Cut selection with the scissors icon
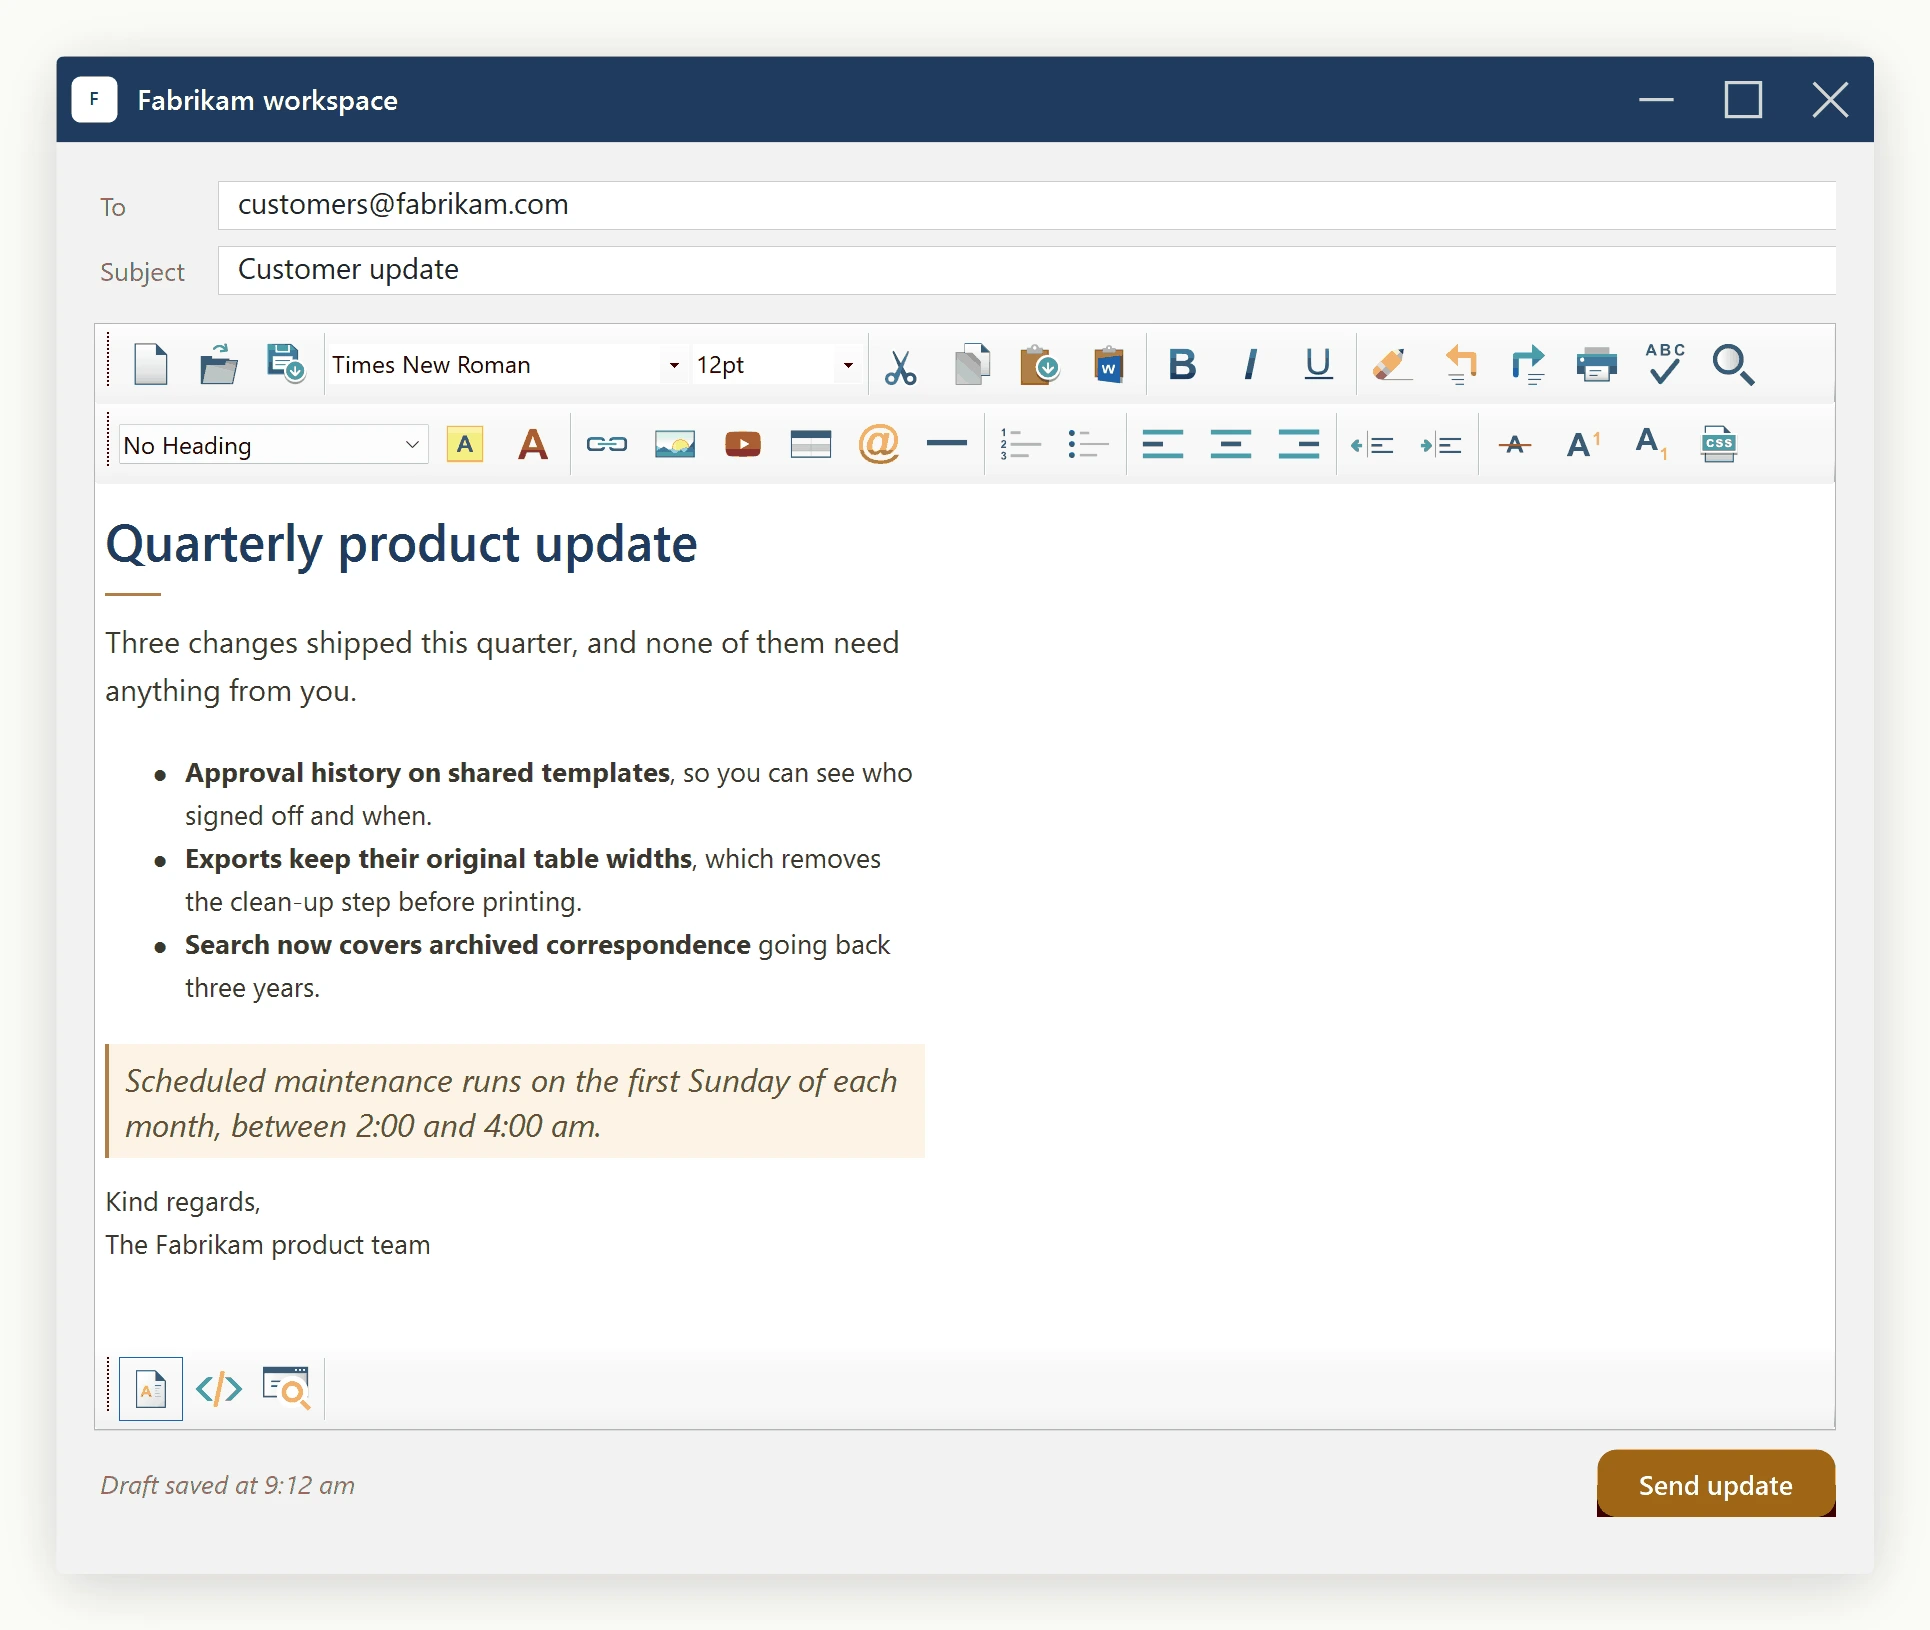 click(x=900, y=366)
